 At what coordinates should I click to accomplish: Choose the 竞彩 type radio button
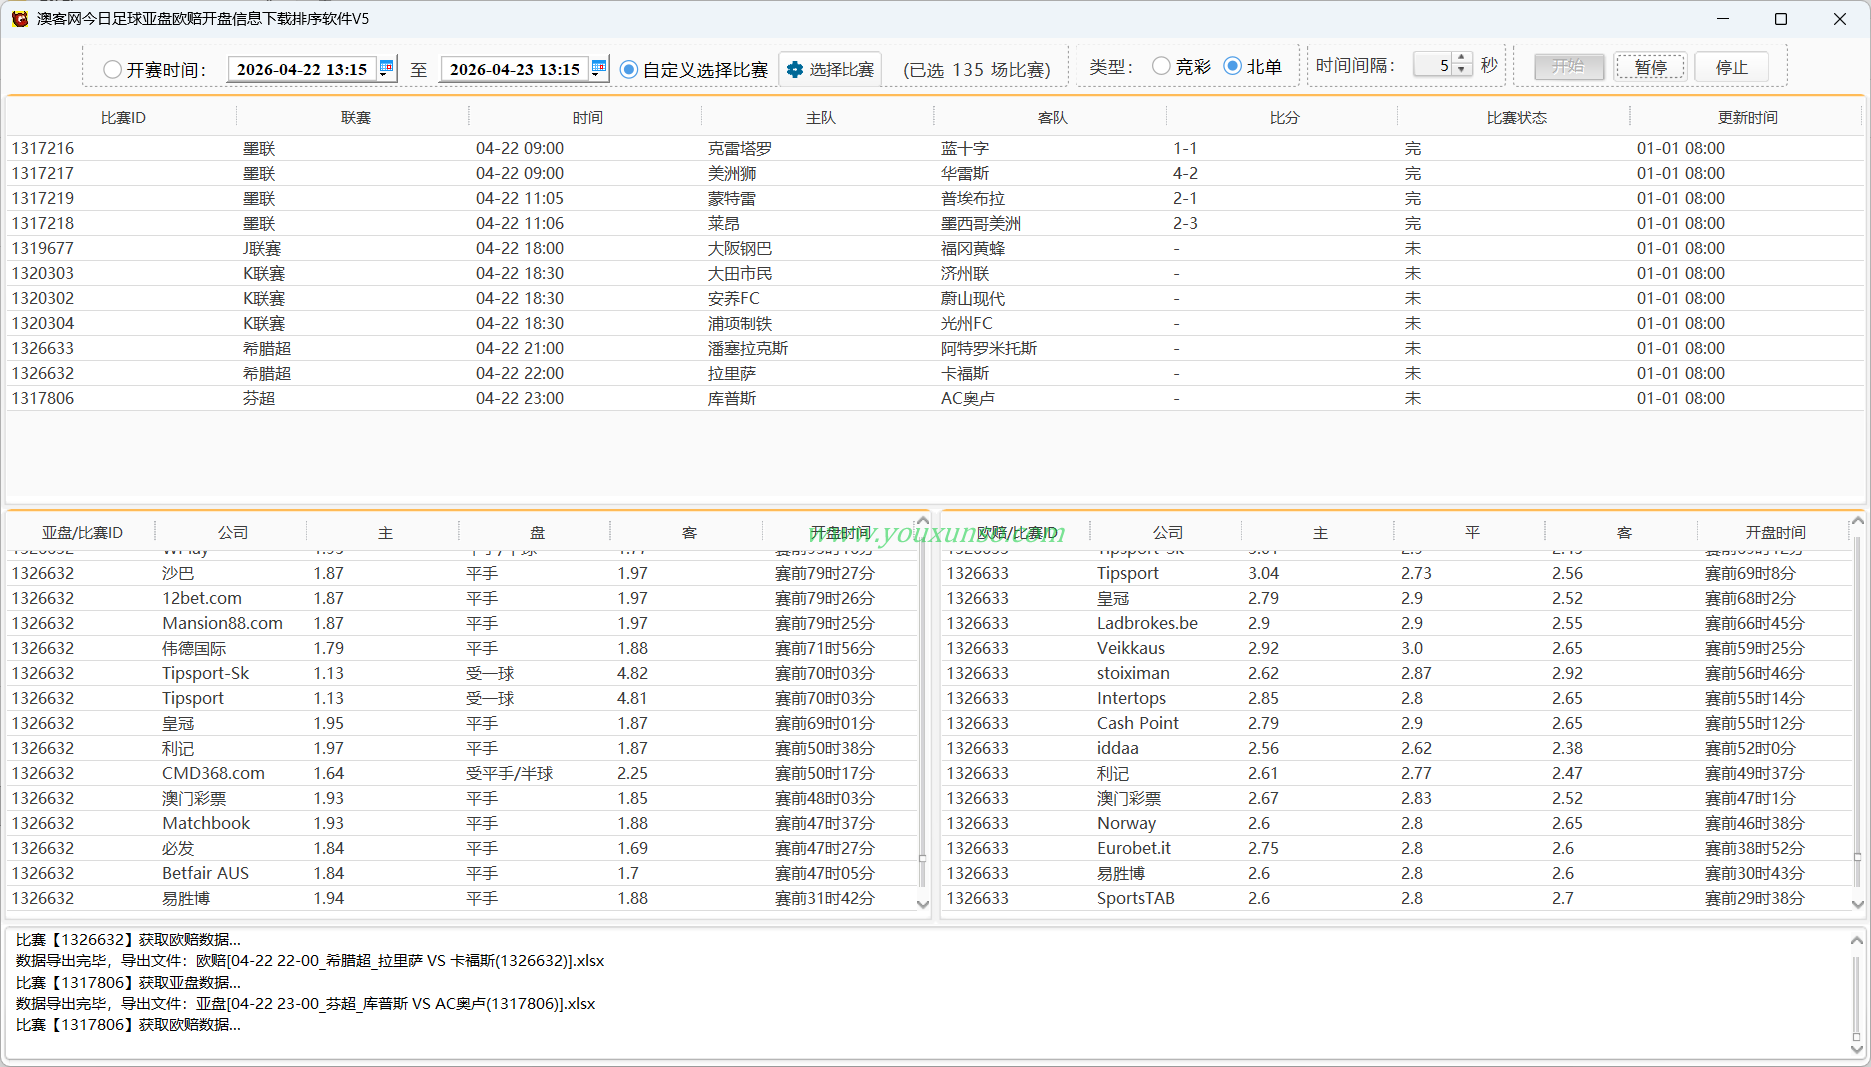pyautogui.click(x=1161, y=66)
